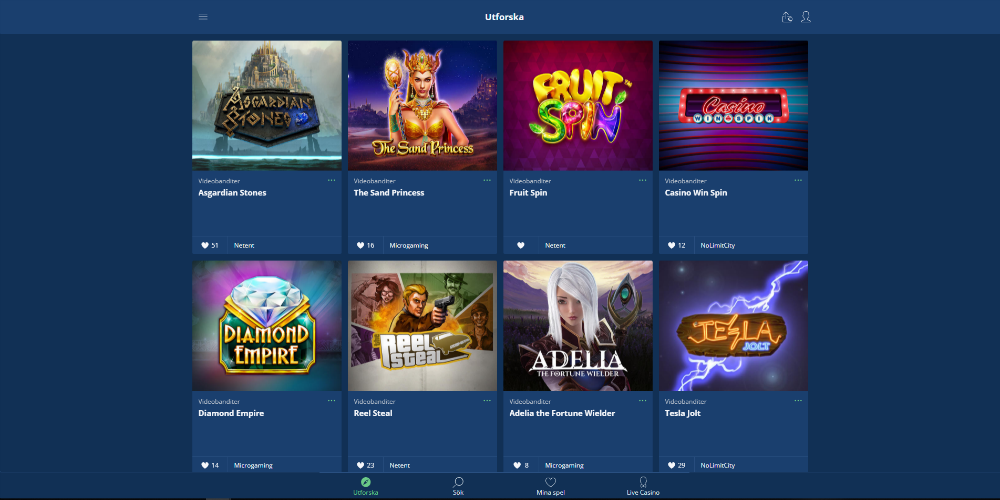
Task: Click Netent provider under Fruit Spin
Action: pos(555,246)
